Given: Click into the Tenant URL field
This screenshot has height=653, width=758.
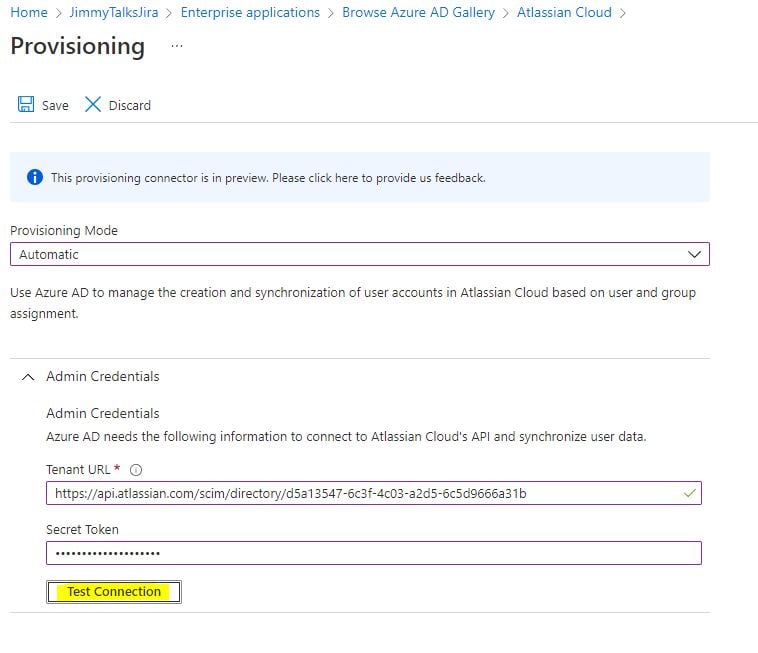Looking at the screenshot, I should (x=374, y=493).
